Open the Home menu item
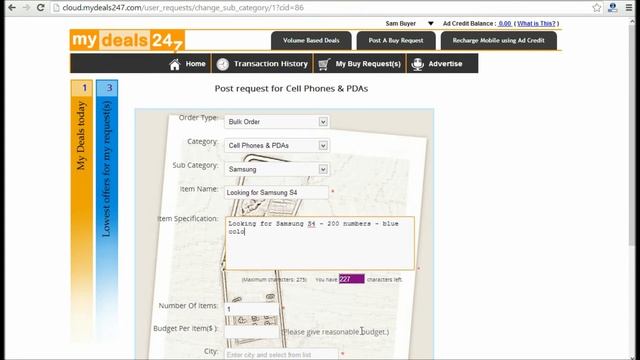The image size is (640, 360). click(x=188, y=64)
